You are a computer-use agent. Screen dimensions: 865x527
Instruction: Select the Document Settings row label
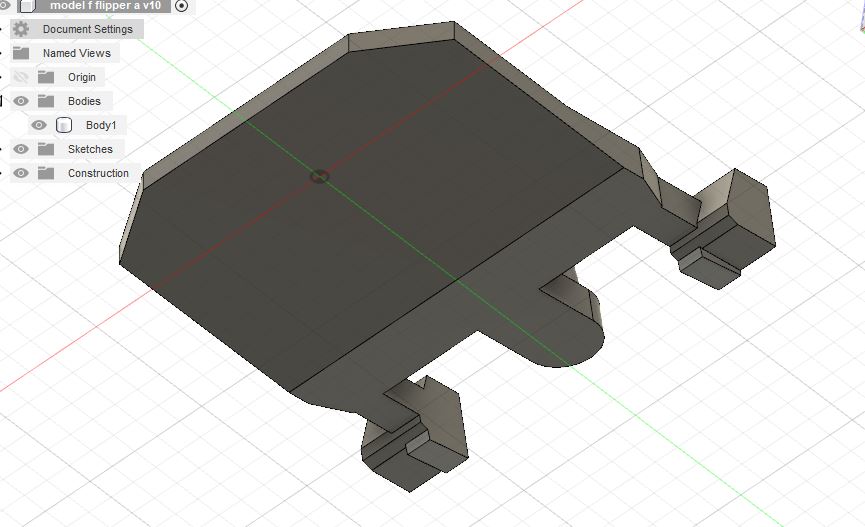pyautogui.click(x=88, y=29)
